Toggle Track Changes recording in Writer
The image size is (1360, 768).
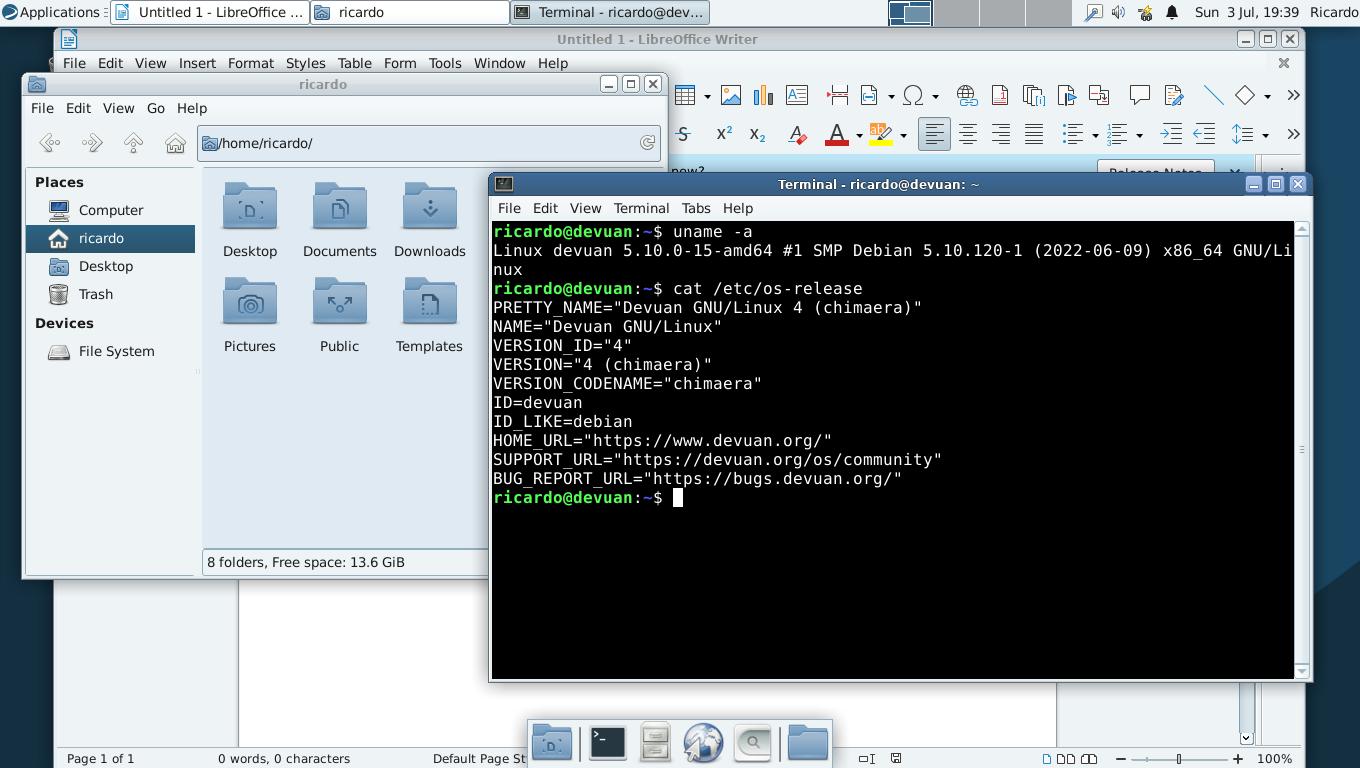coord(1173,95)
